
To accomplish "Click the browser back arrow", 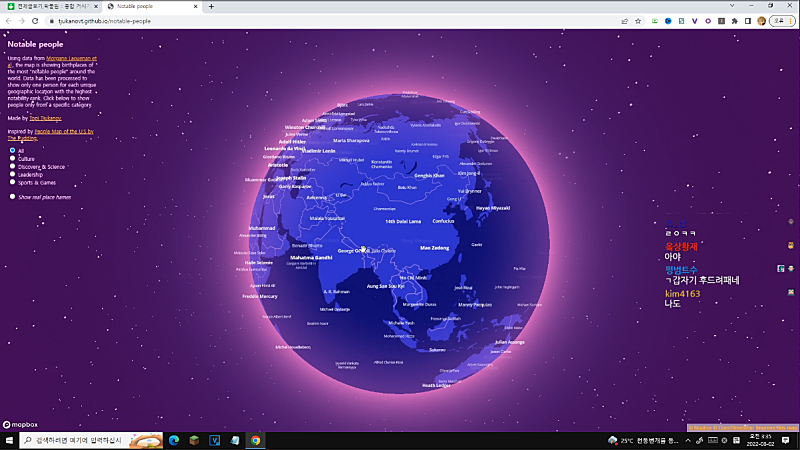I will coord(8,20).
